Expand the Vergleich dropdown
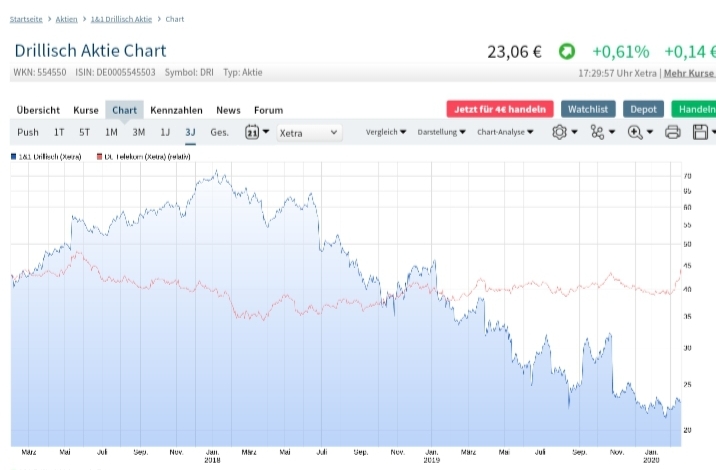 click(x=386, y=132)
